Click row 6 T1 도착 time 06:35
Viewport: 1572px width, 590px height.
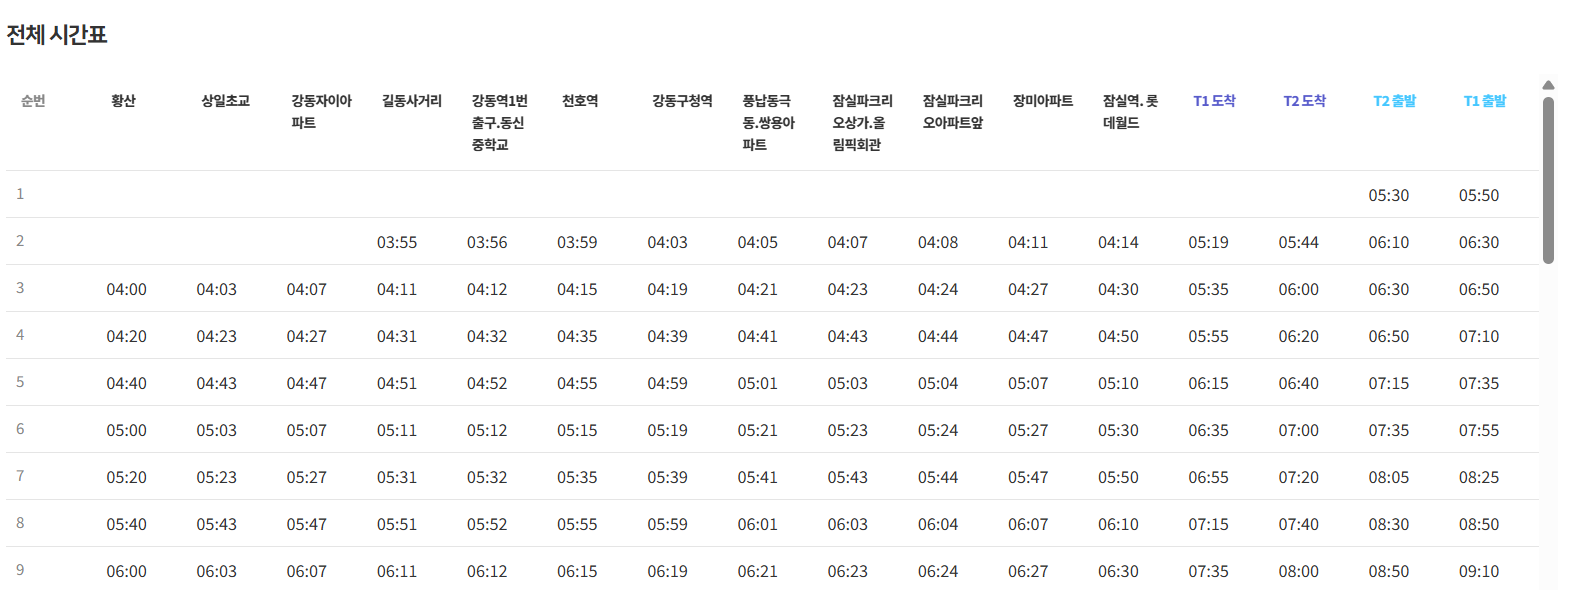tap(1208, 431)
